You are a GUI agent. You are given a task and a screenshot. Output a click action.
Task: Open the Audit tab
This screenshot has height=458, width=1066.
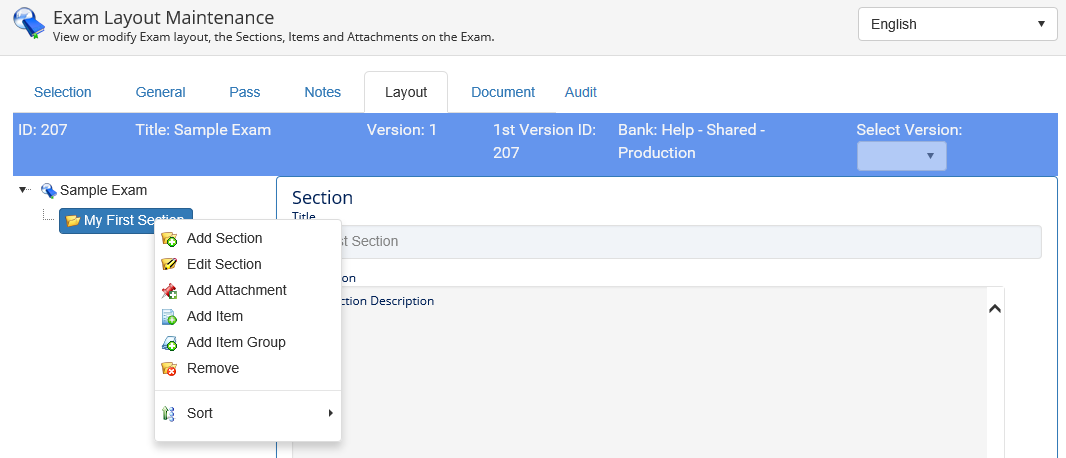pyautogui.click(x=580, y=92)
